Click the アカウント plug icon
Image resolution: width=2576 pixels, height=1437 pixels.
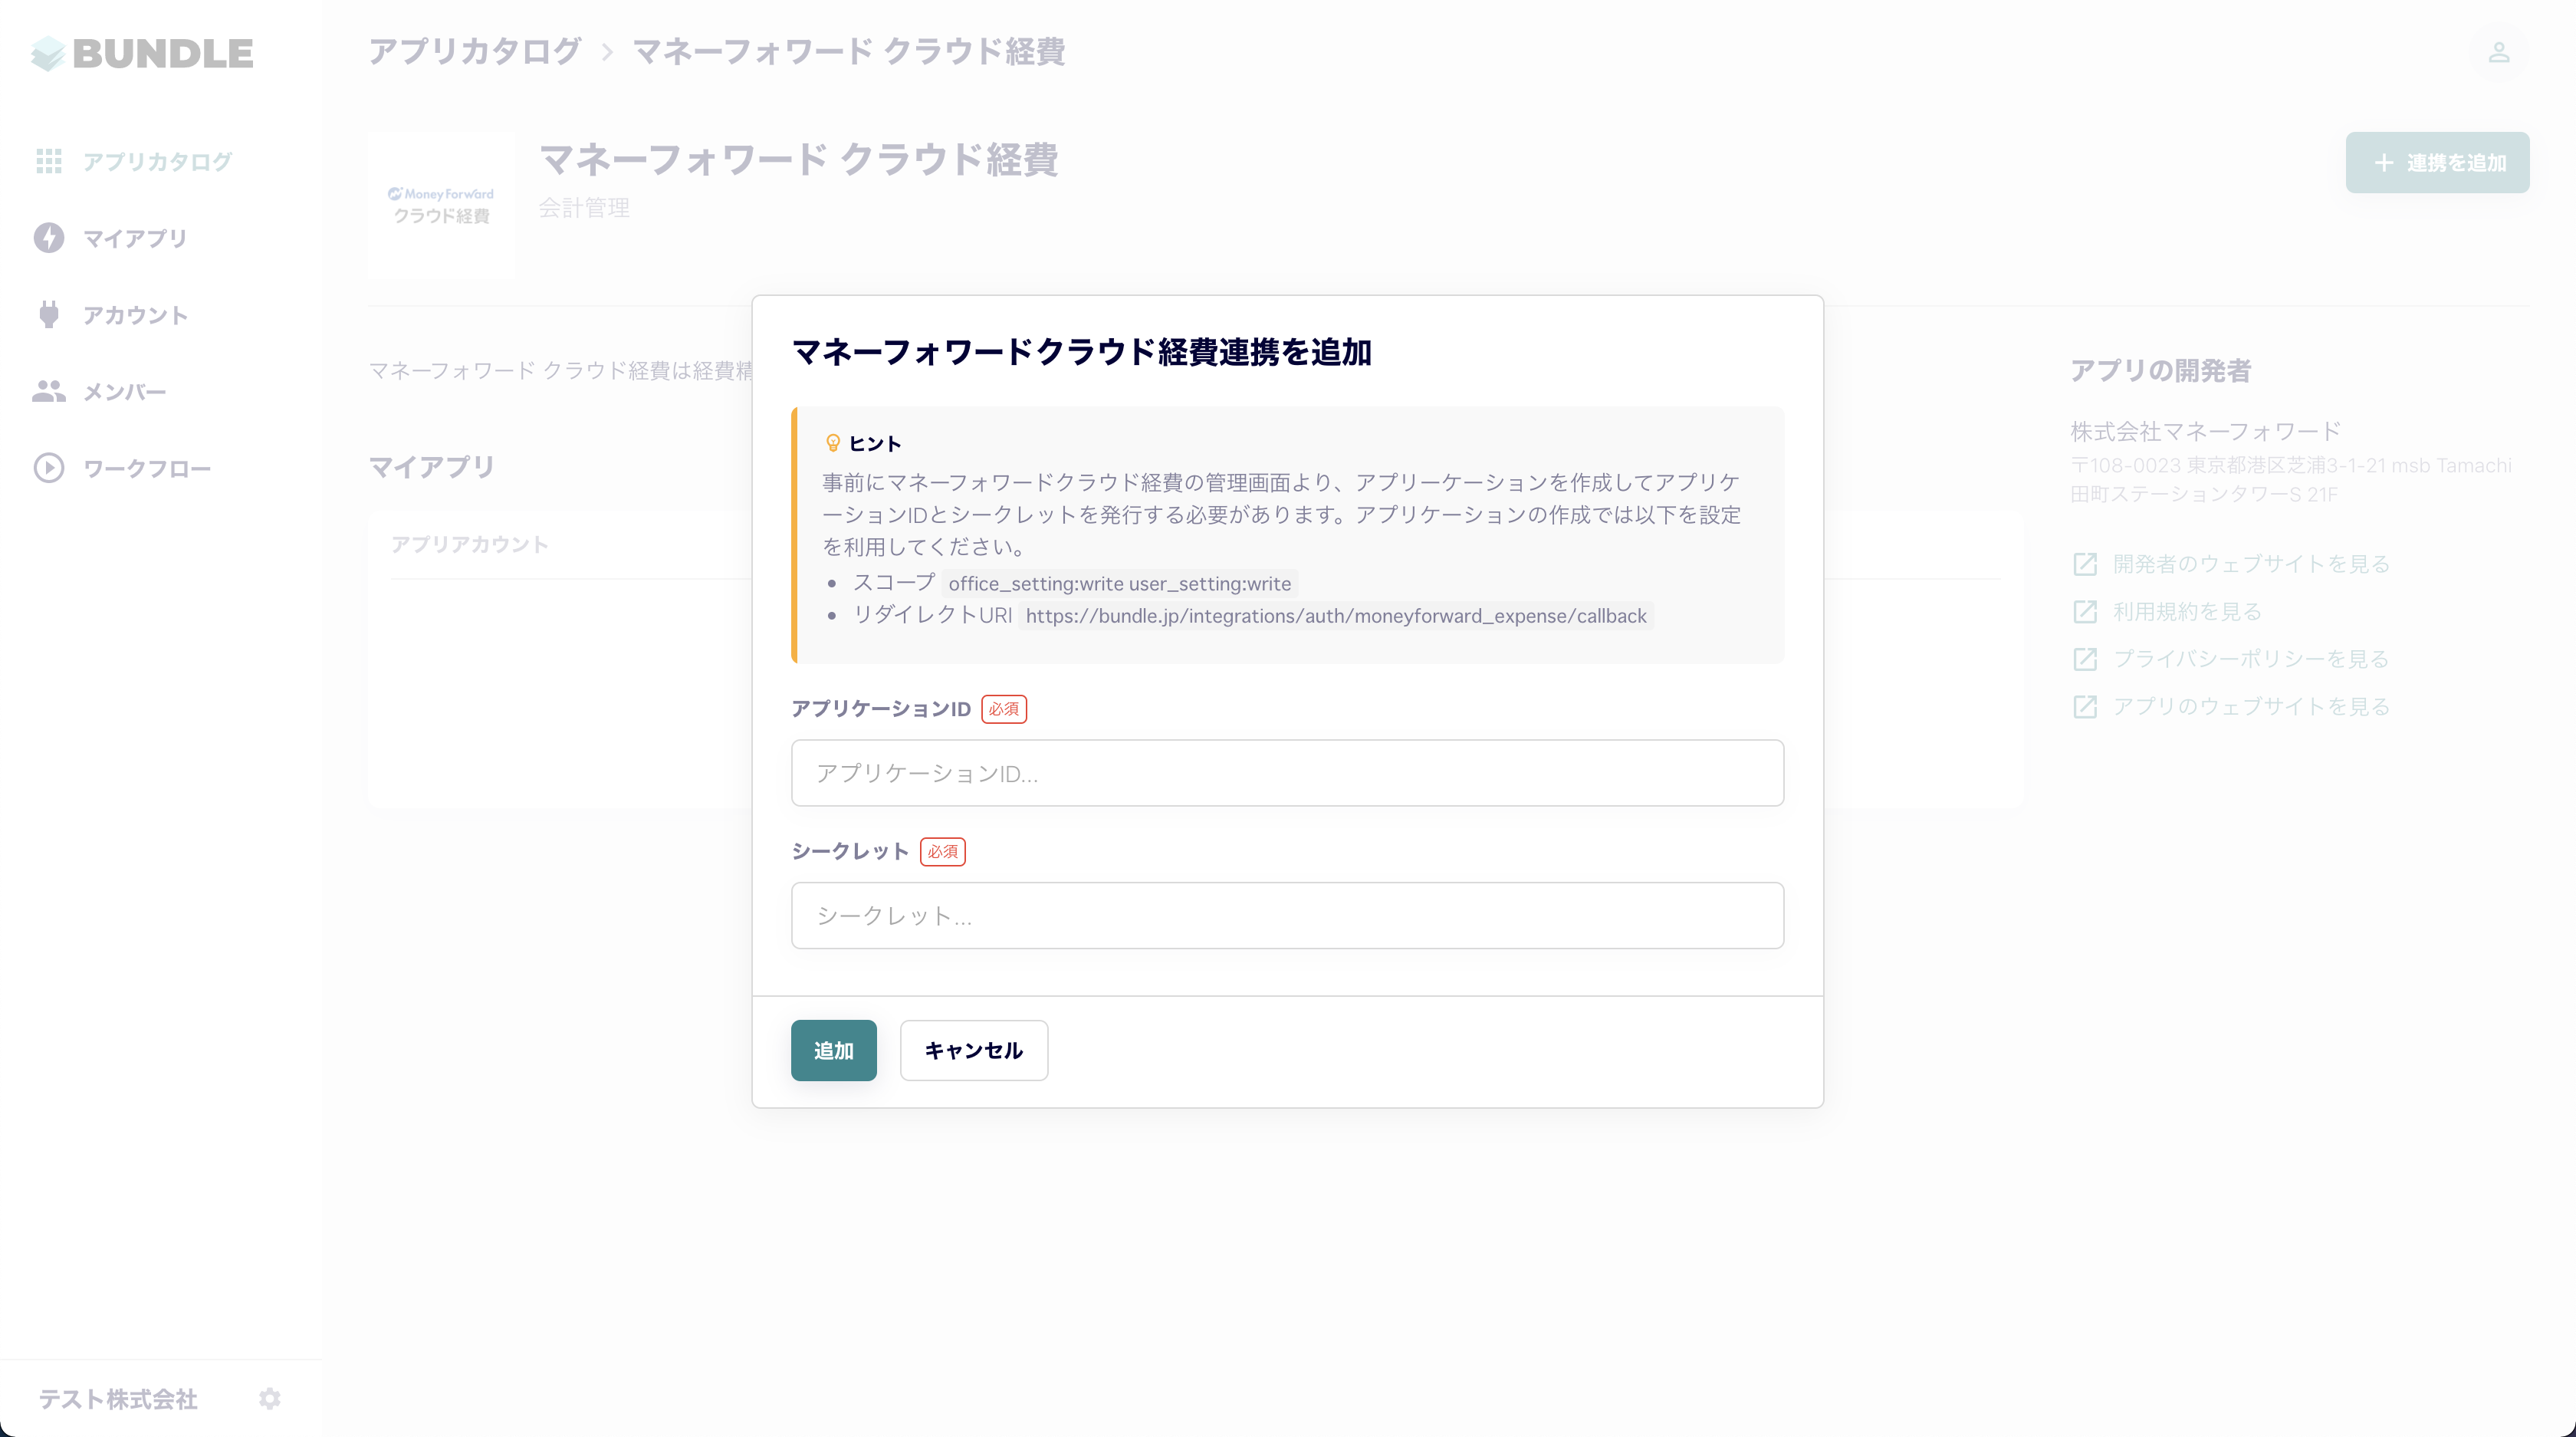click(48, 315)
